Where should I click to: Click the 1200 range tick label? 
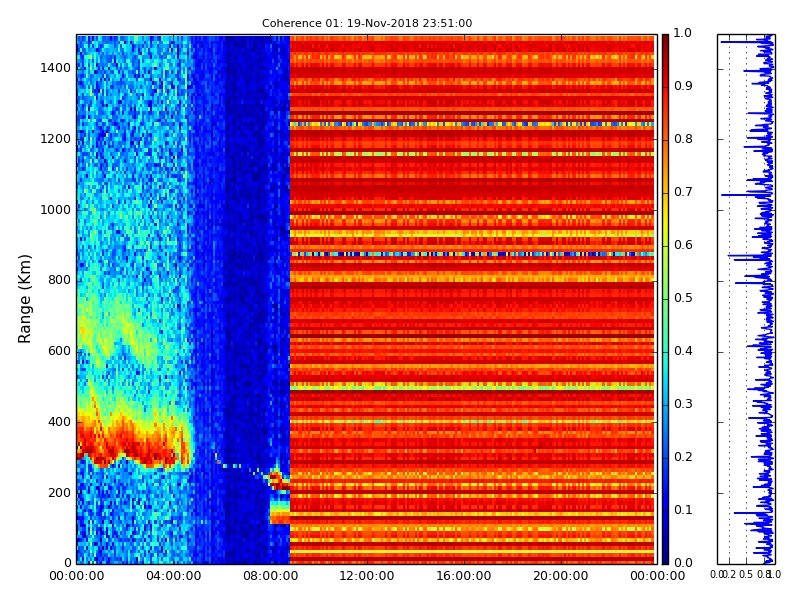coord(56,139)
